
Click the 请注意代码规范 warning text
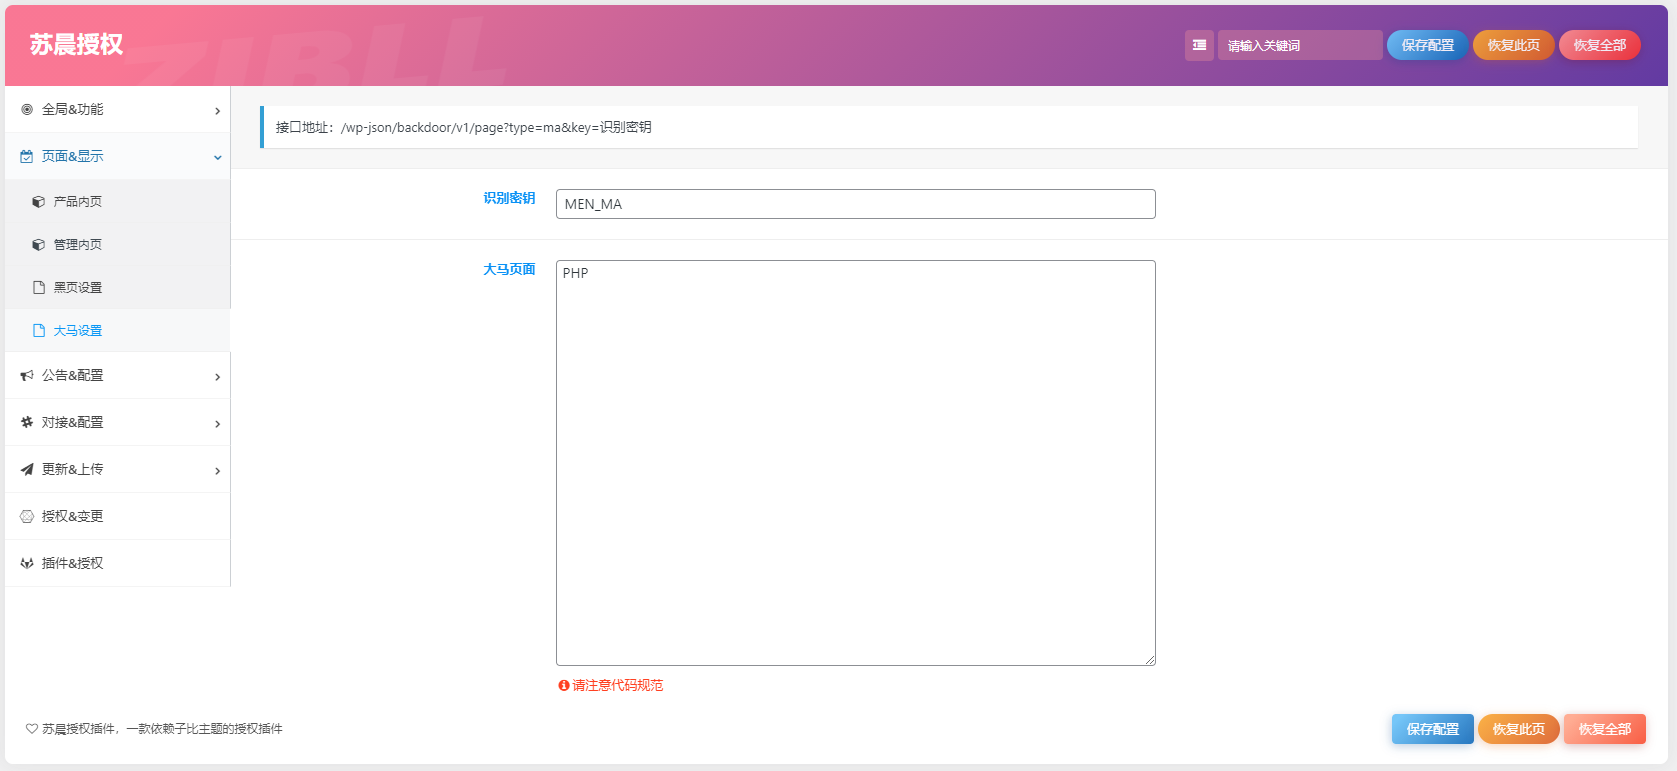(618, 686)
